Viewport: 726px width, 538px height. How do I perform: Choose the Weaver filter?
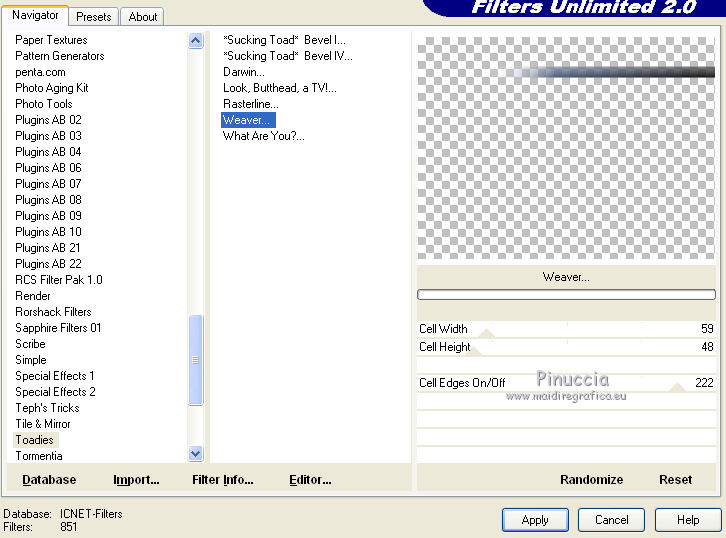click(248, 120)
